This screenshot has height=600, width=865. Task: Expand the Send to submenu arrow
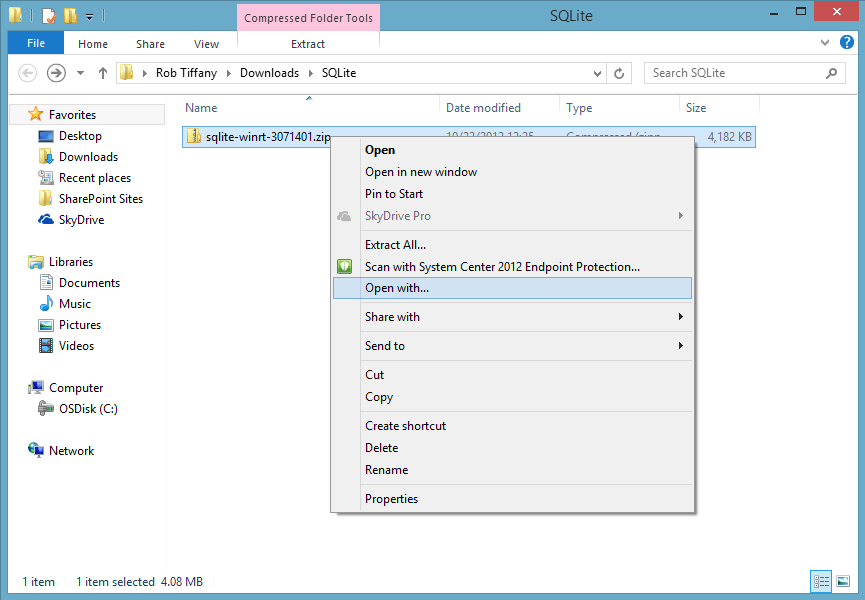click(681, 346)
